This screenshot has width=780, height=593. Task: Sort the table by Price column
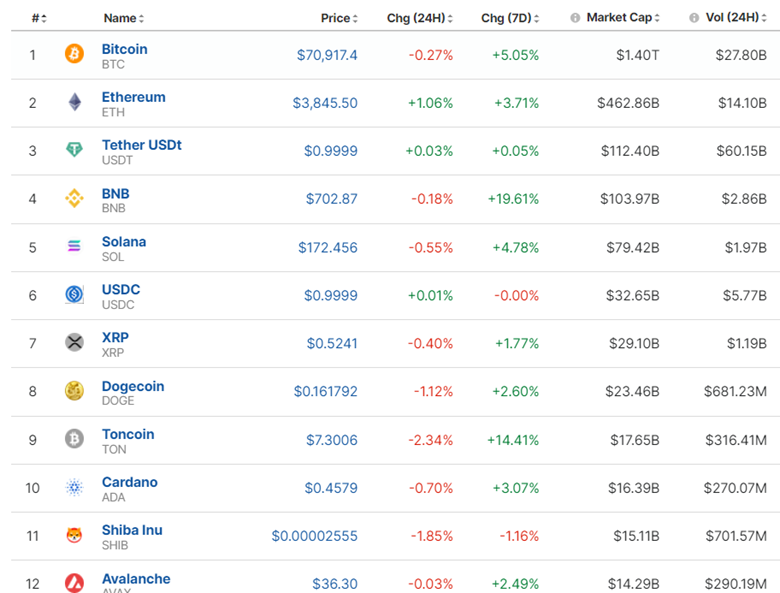pyautogui.click(x=339, y=18)
